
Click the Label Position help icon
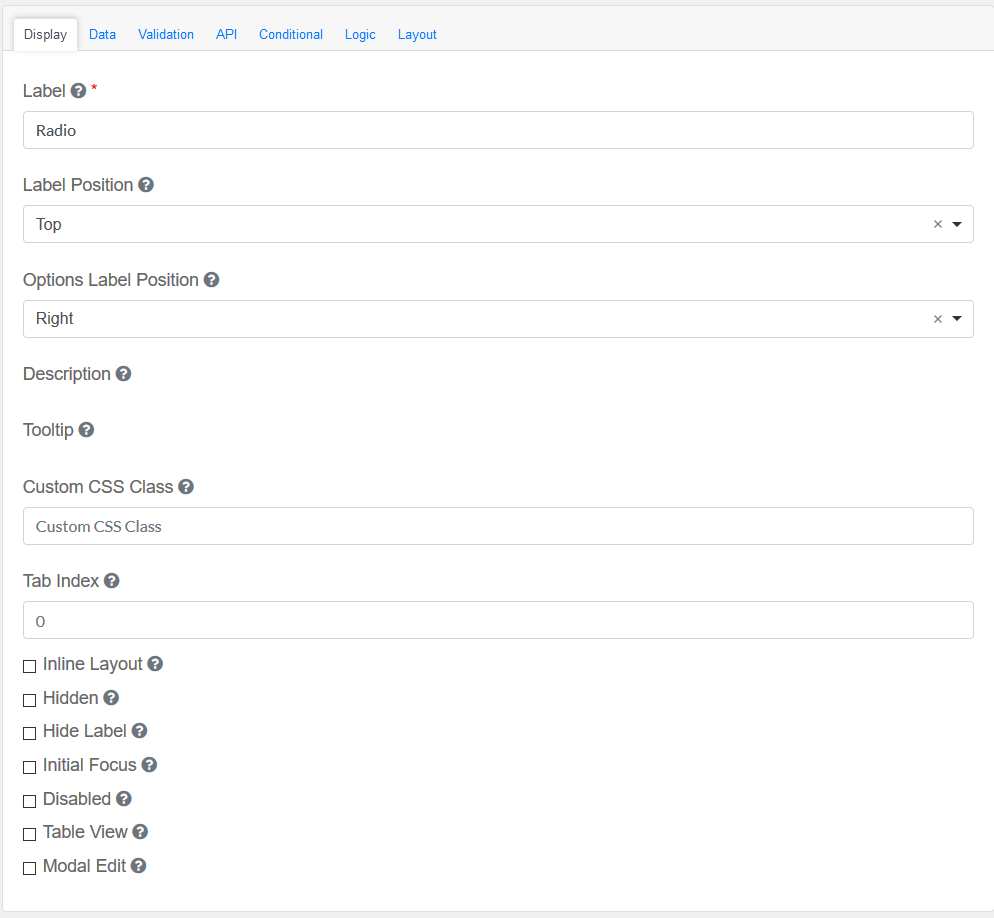point(146,185)
